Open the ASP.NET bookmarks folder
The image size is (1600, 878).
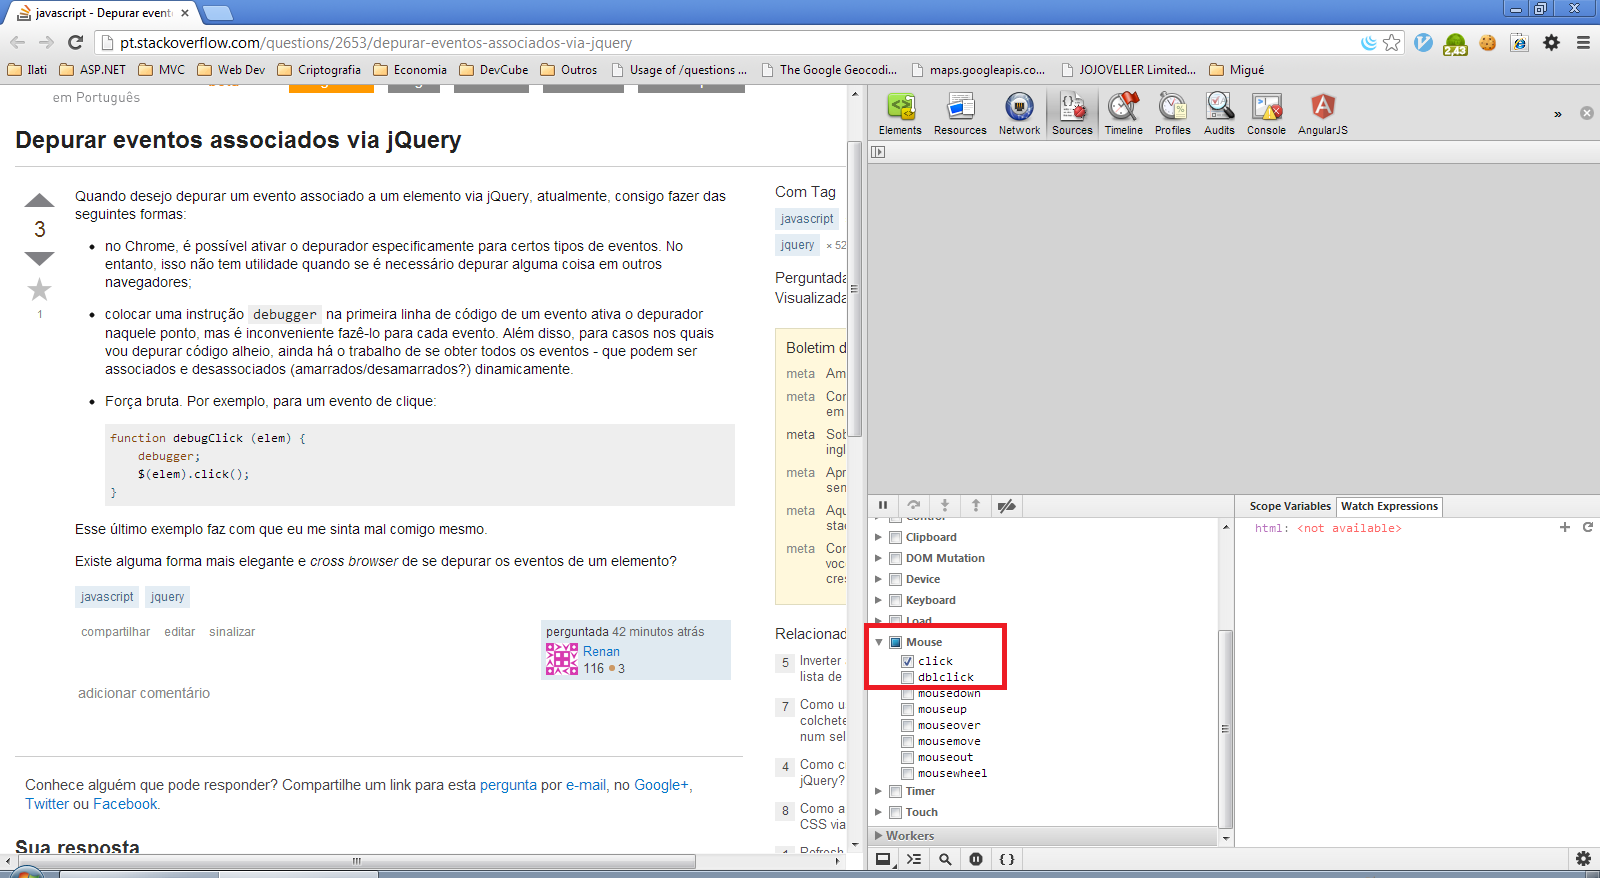pyautogui.click(x=92, y=70)
